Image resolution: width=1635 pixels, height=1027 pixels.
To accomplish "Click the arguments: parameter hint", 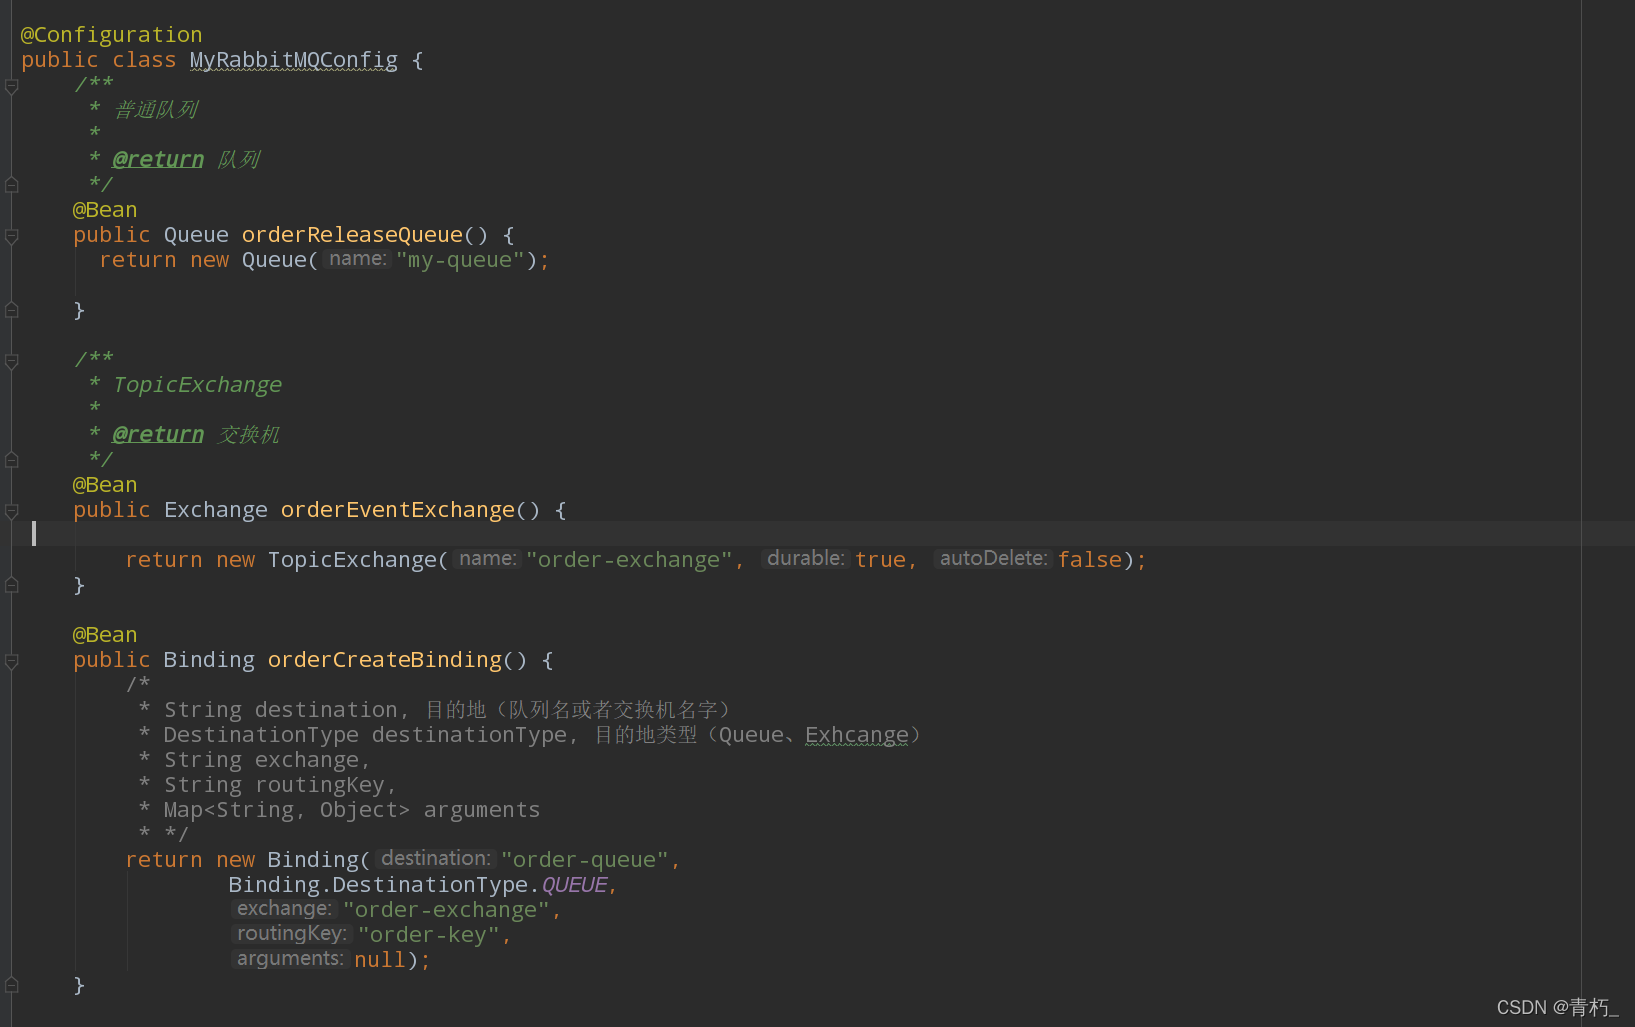I will (290, 959).
